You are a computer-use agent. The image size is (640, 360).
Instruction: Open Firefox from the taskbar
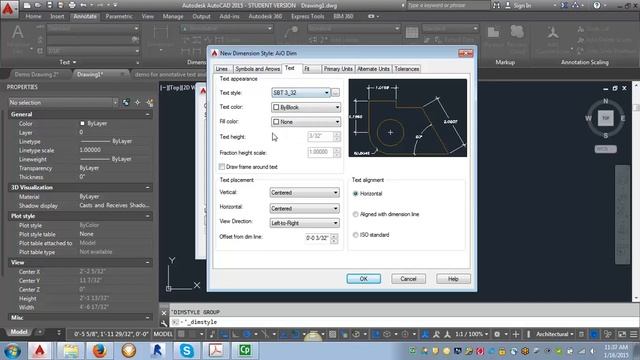(x=99, y=351)
